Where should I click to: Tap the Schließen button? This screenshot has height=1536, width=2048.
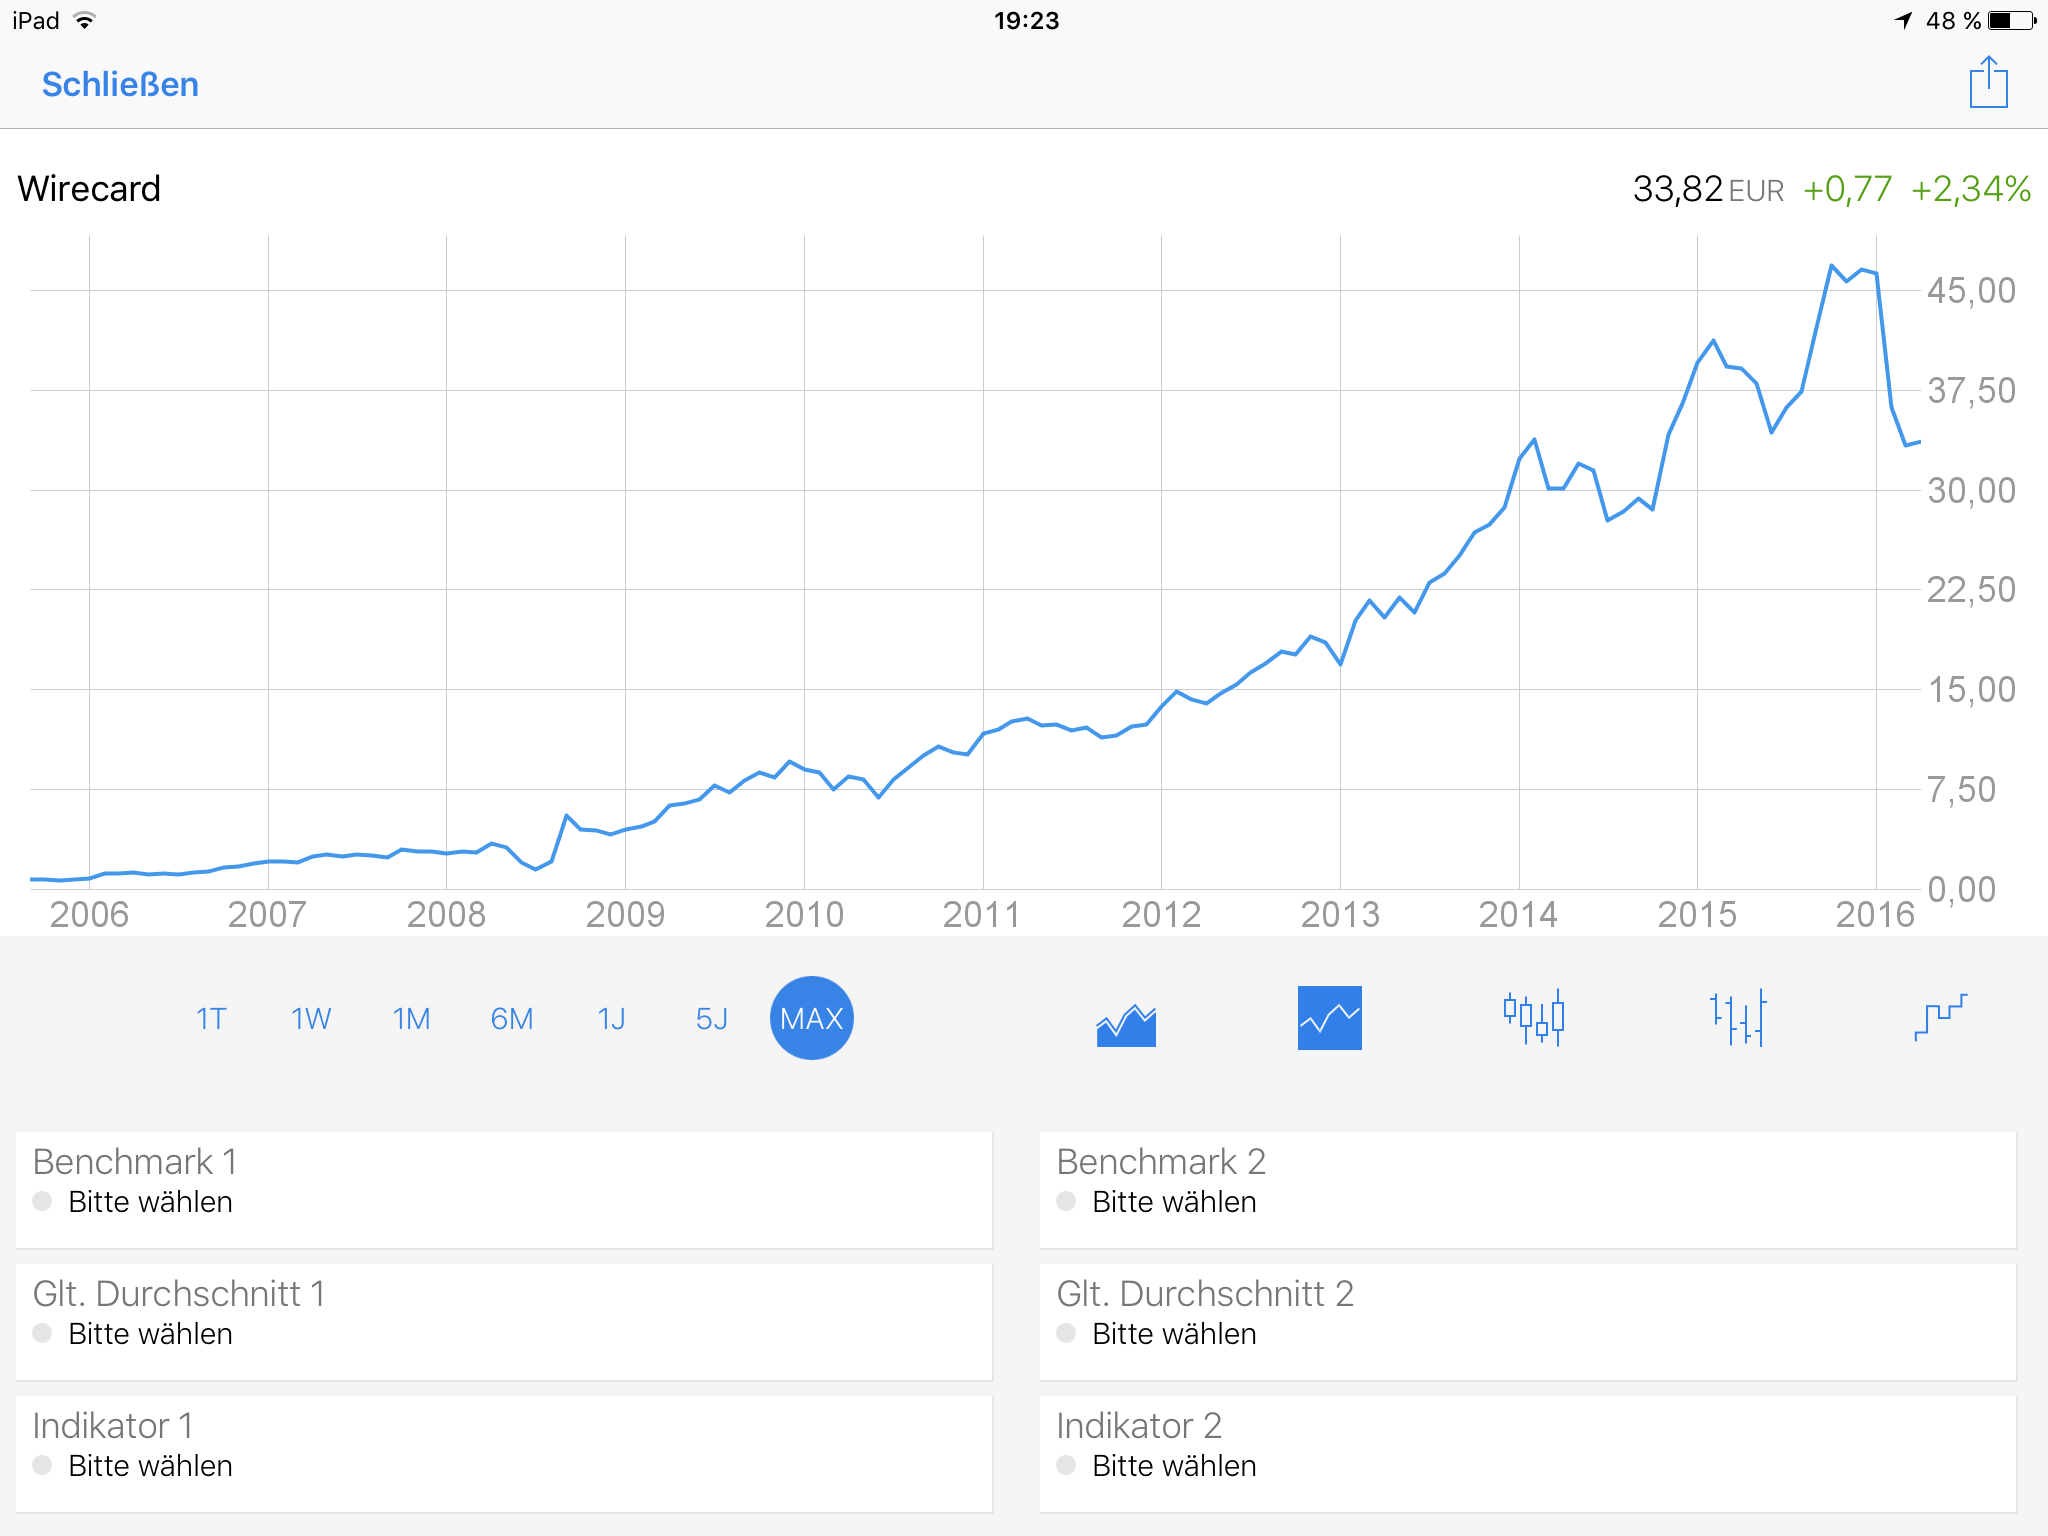[x=120, y=85]
